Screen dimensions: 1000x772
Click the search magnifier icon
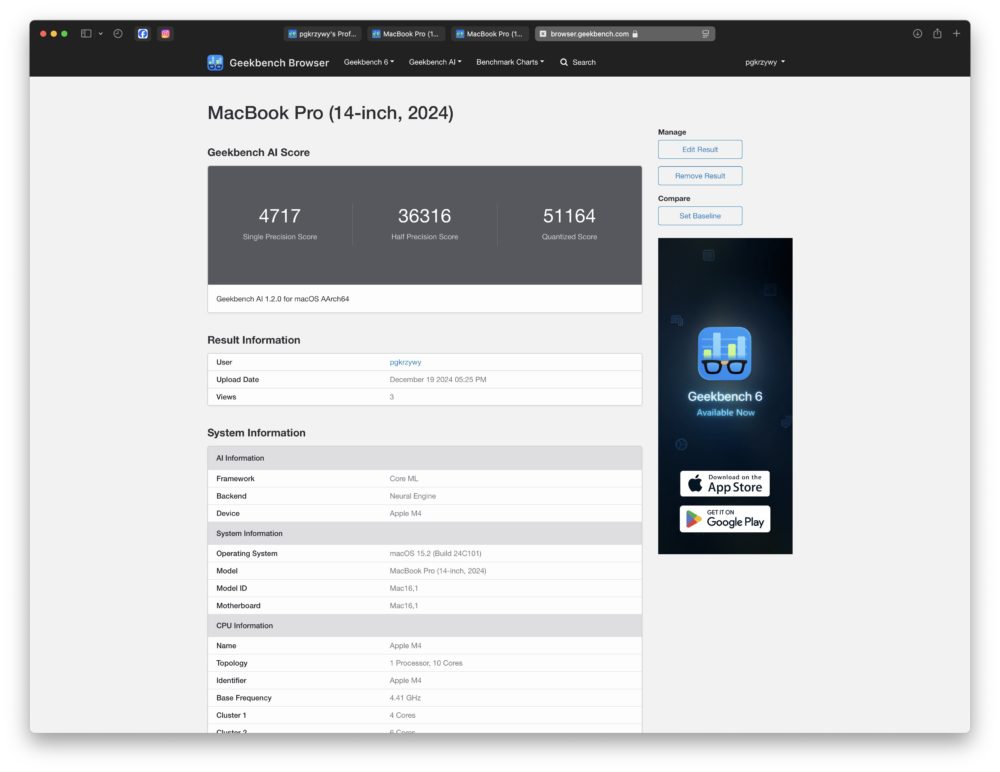click(564, 63)
